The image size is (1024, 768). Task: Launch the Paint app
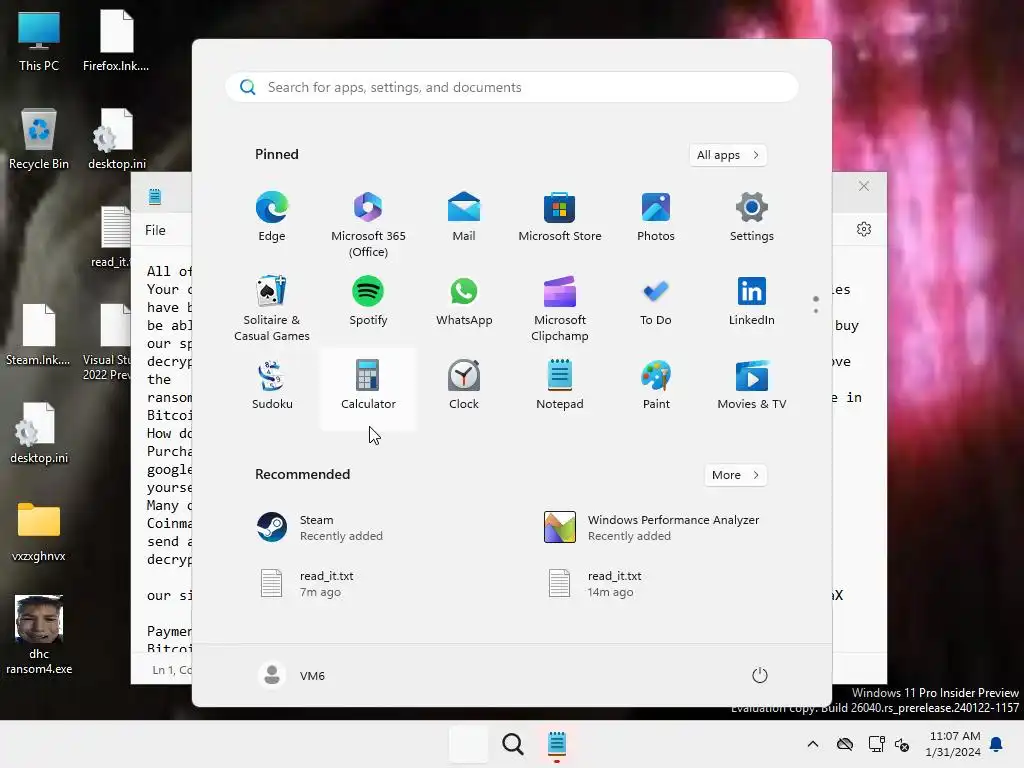[656, 386]
